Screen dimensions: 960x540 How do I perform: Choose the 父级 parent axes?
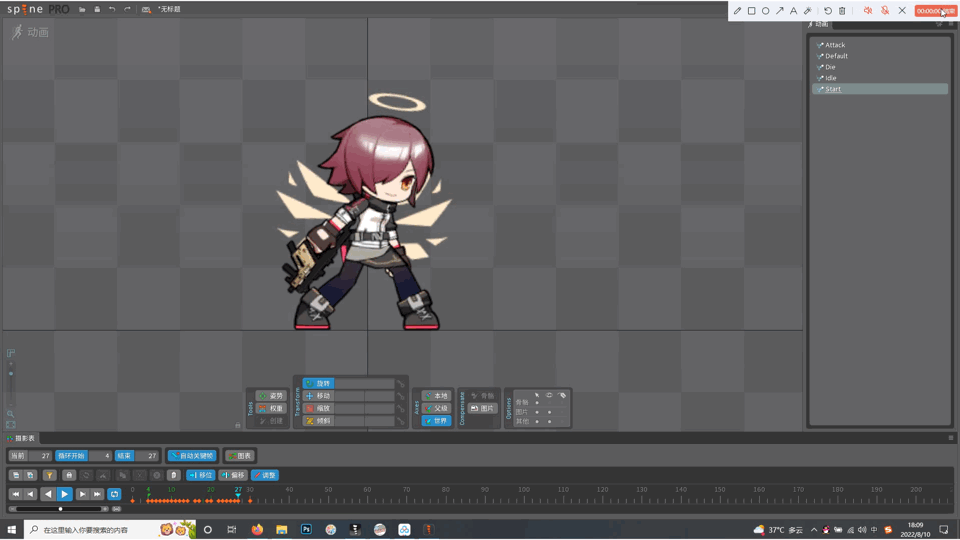(437, 408)
